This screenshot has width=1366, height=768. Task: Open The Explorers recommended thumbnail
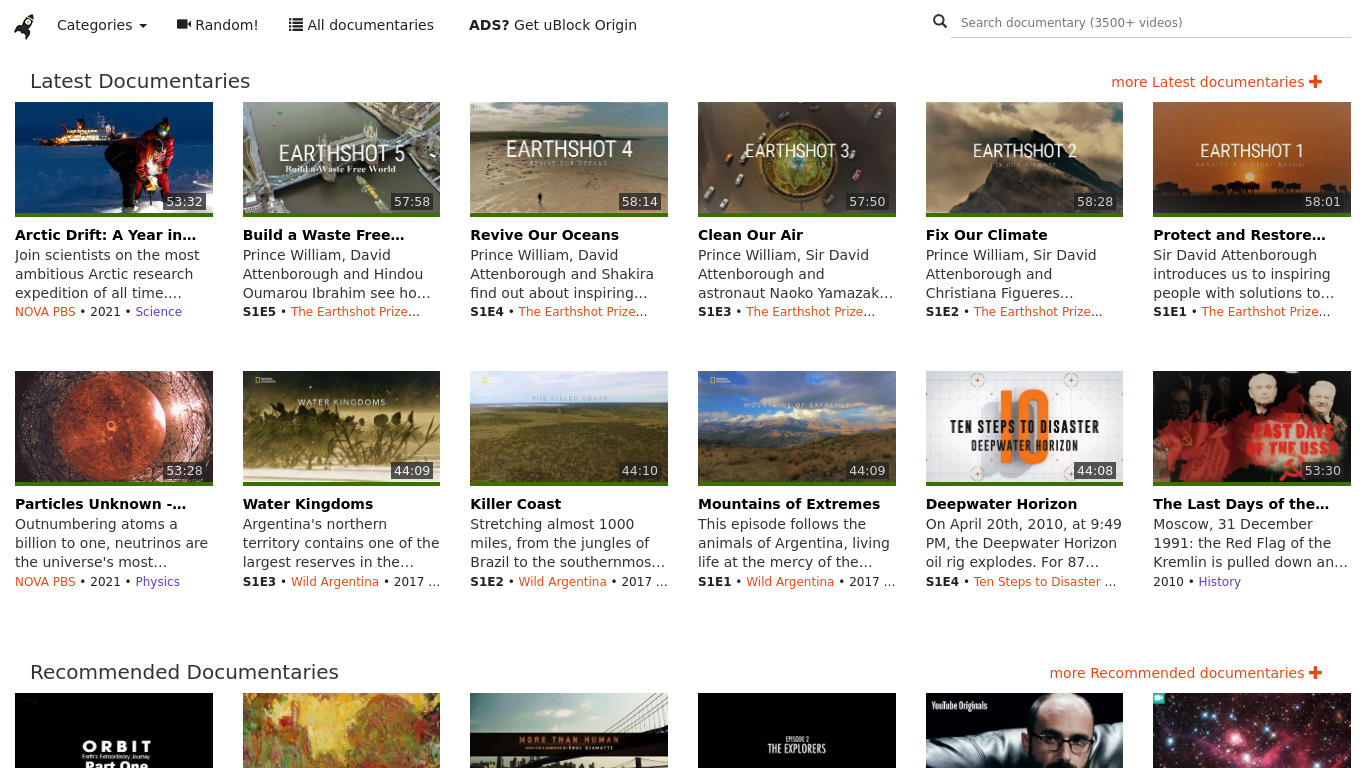pyautogui.click(x=797, y=731)
